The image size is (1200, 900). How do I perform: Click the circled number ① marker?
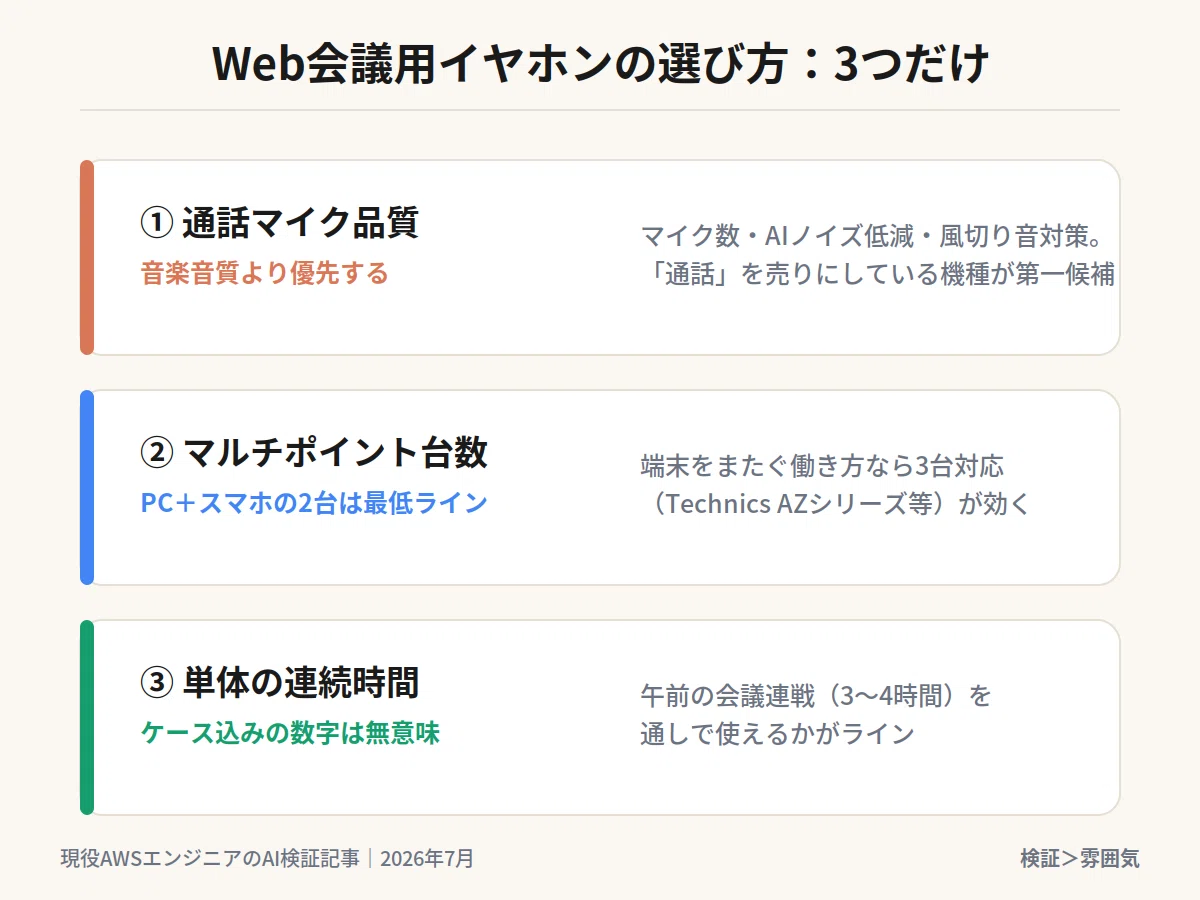[156, 223]
